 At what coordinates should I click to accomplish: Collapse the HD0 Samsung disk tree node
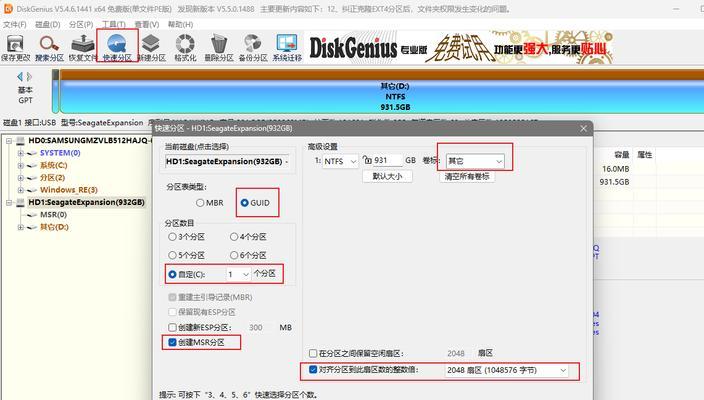coord(9,141)
